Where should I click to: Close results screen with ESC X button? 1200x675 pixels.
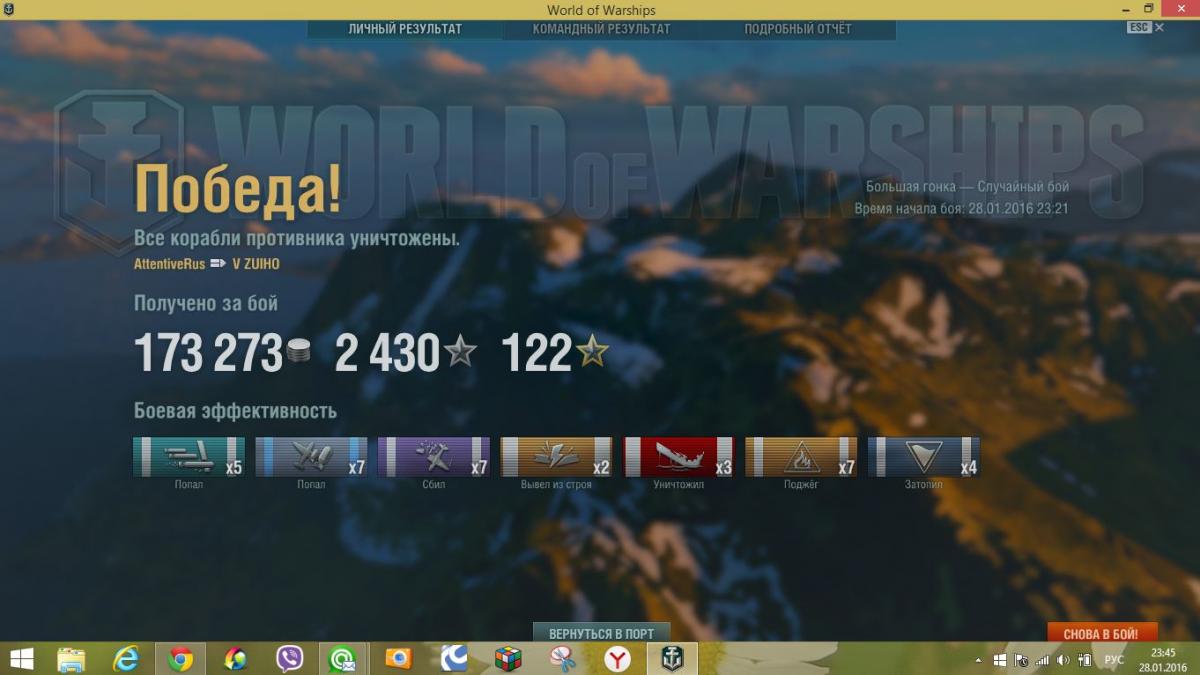1159,28
